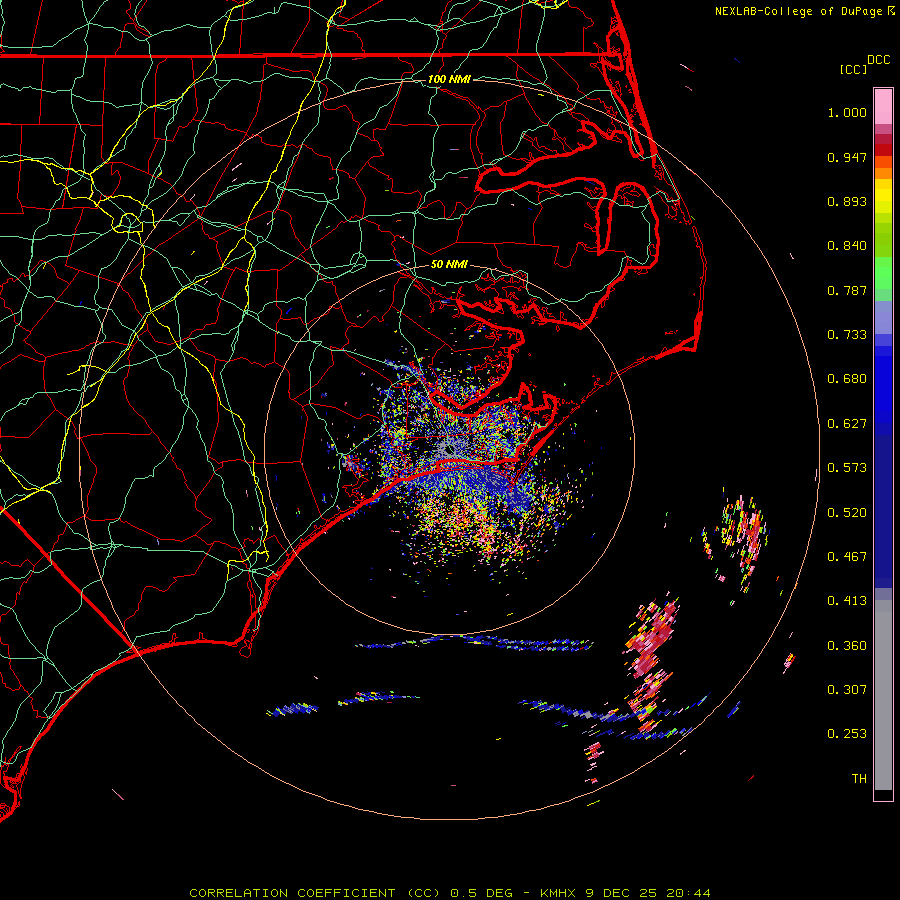Select the 0.520 scale value
The width and height of the screenshot is (900, 900).
[x=847, y=513]
